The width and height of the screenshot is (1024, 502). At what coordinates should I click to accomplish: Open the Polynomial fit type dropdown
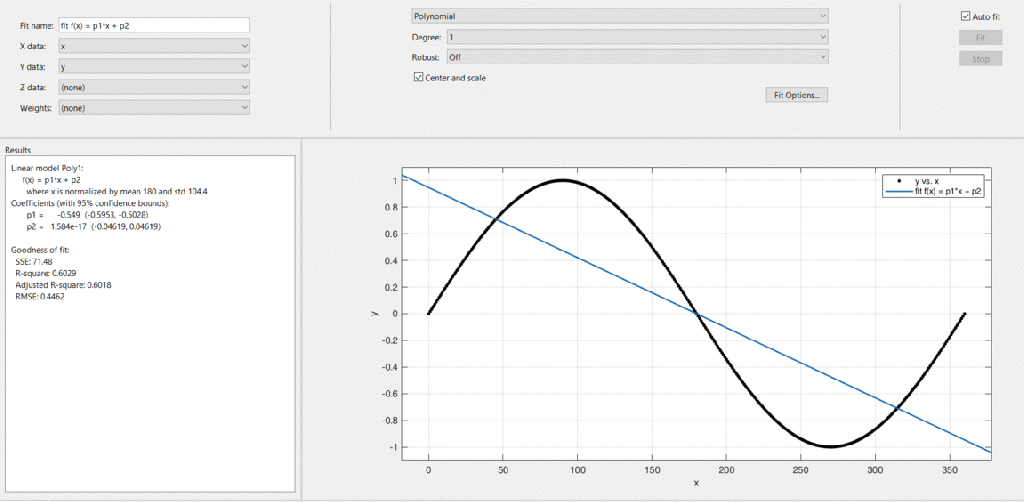click(619, 16)
